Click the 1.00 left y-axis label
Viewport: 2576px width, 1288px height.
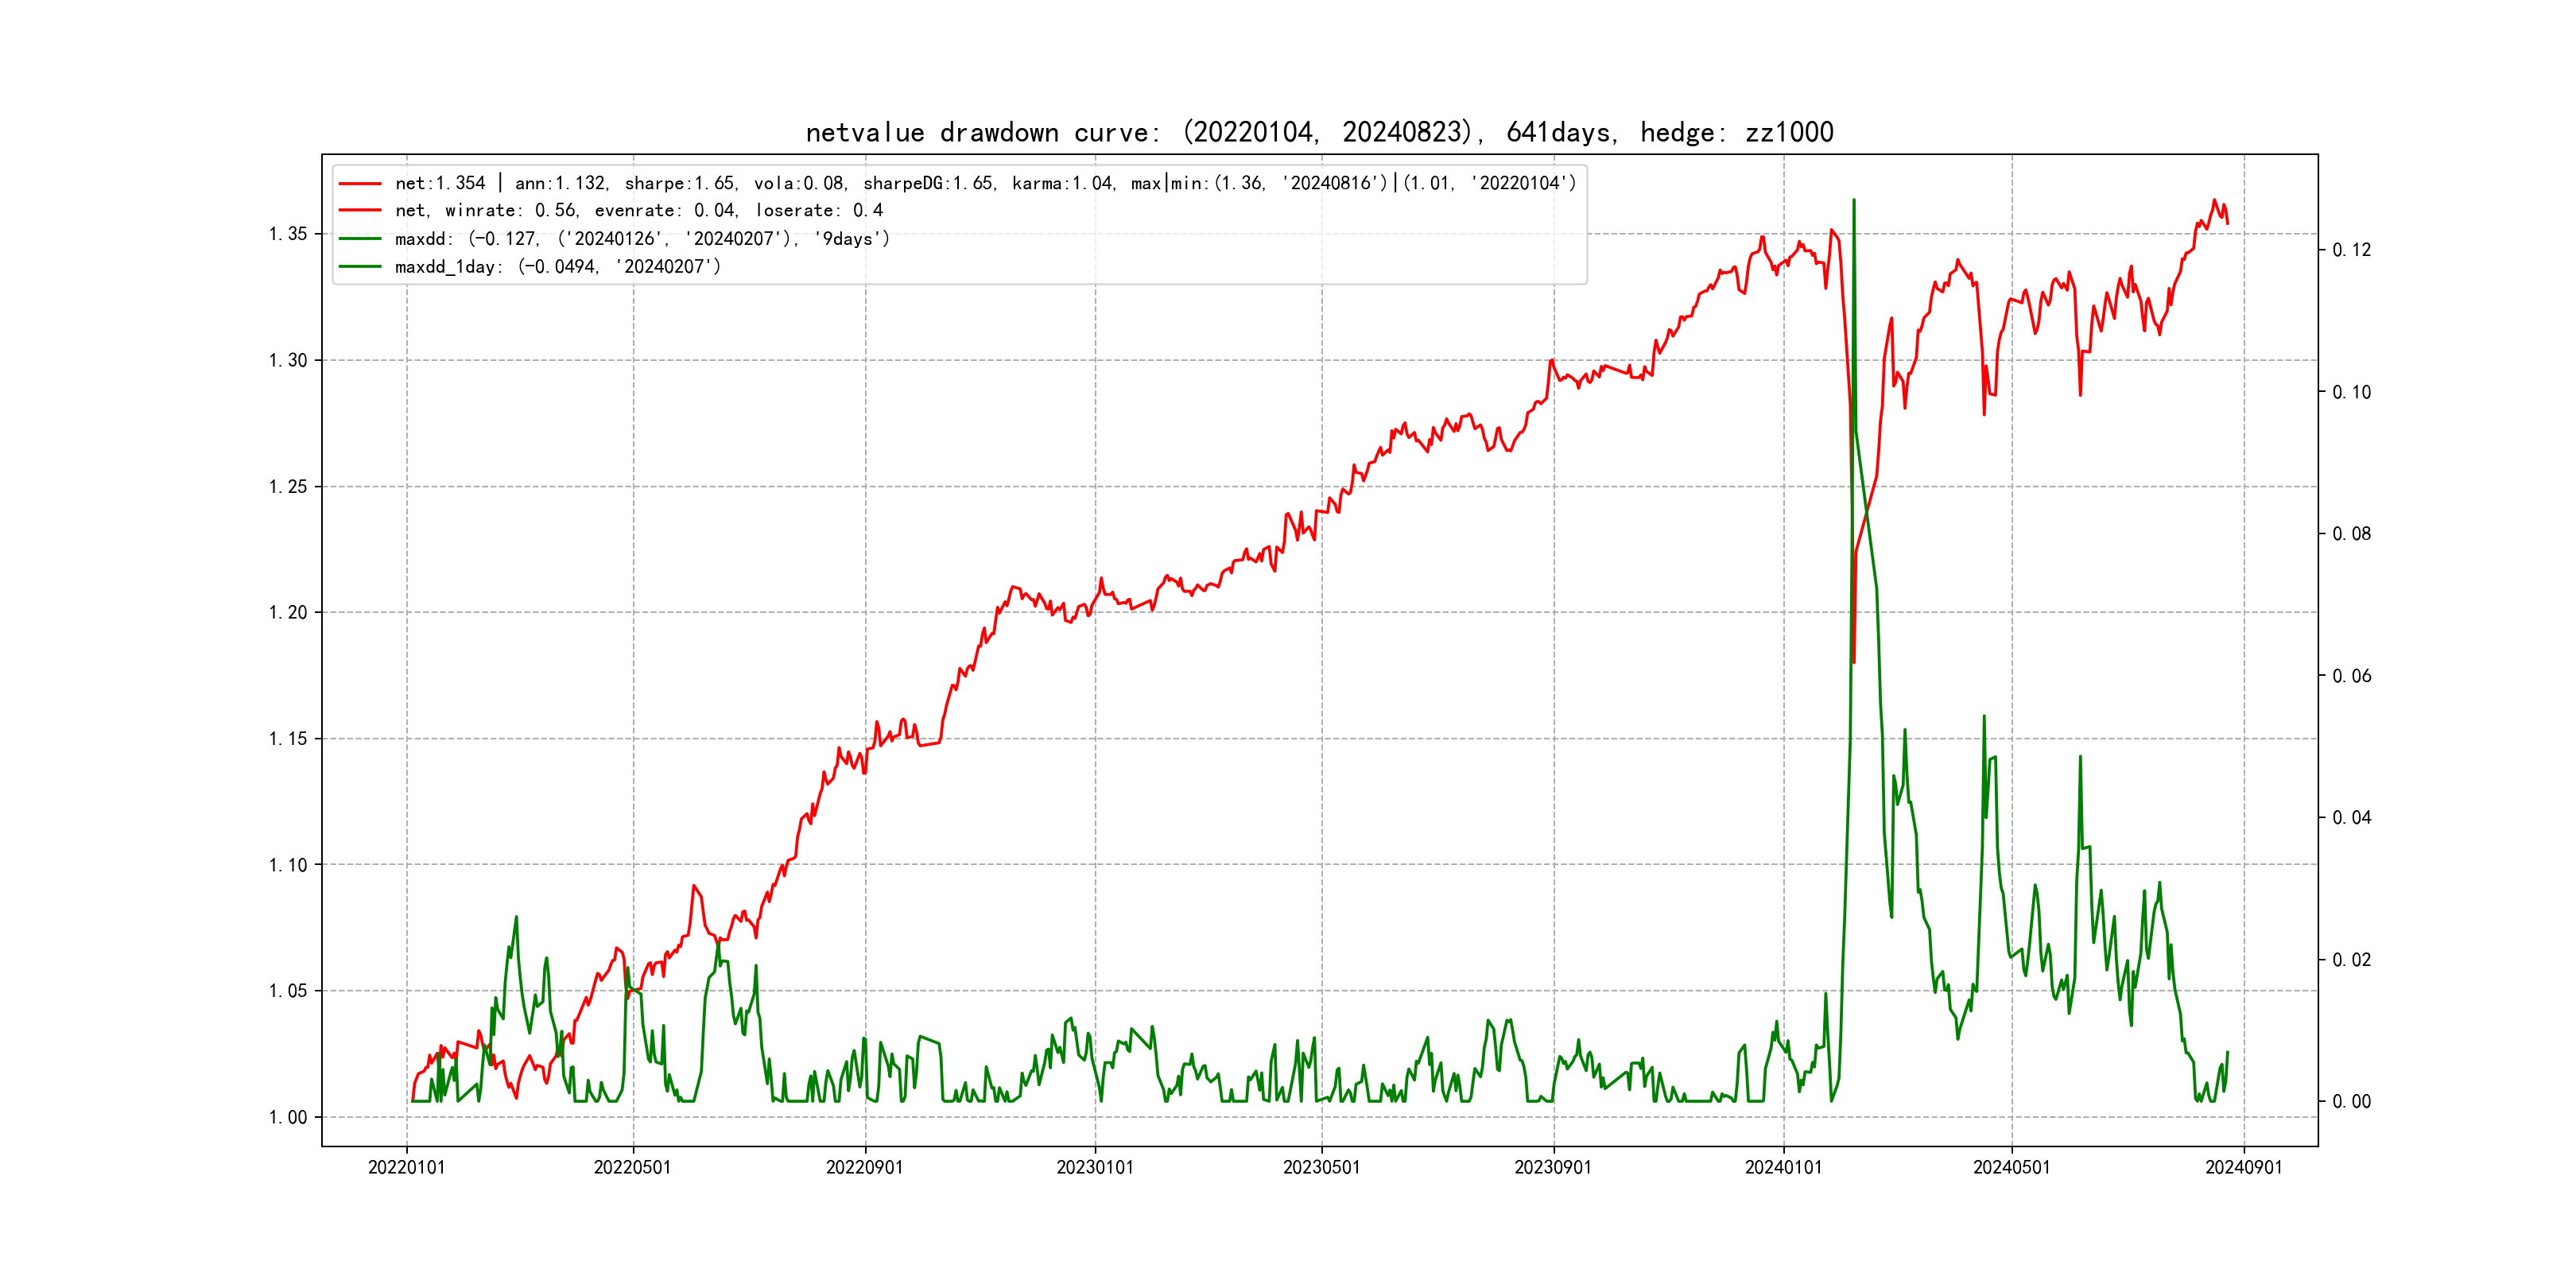[287, 1118]
